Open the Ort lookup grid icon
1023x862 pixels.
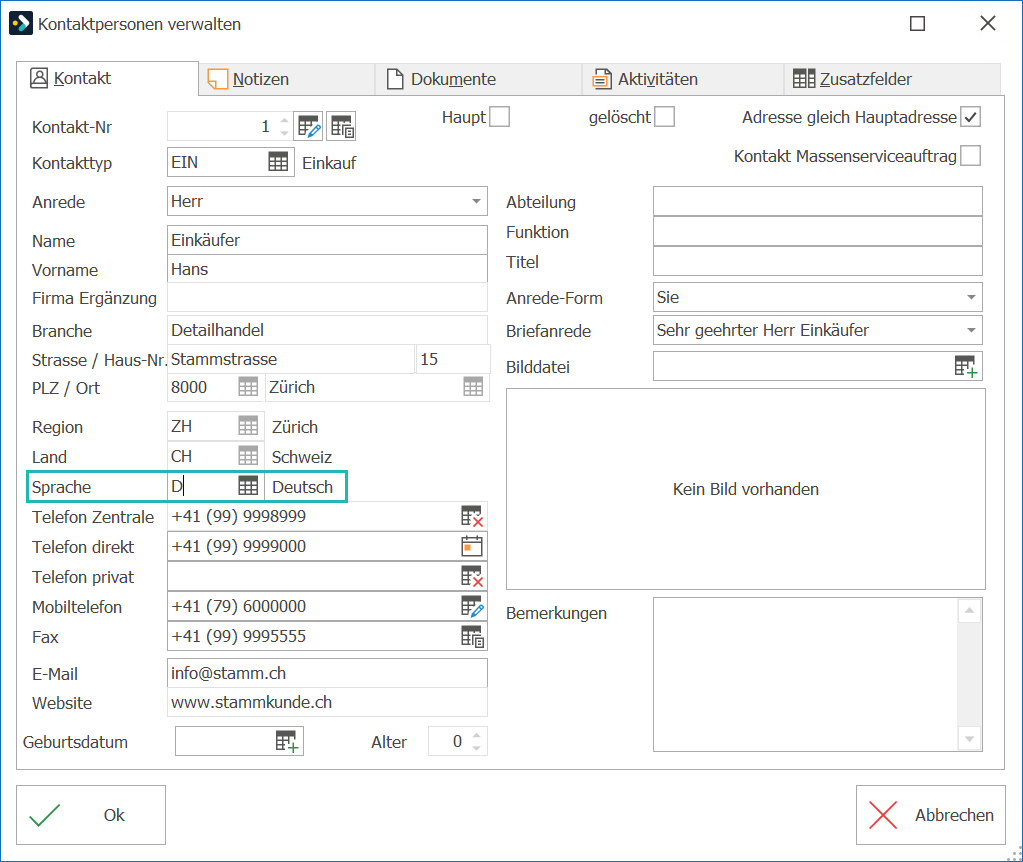pos(473,388)
